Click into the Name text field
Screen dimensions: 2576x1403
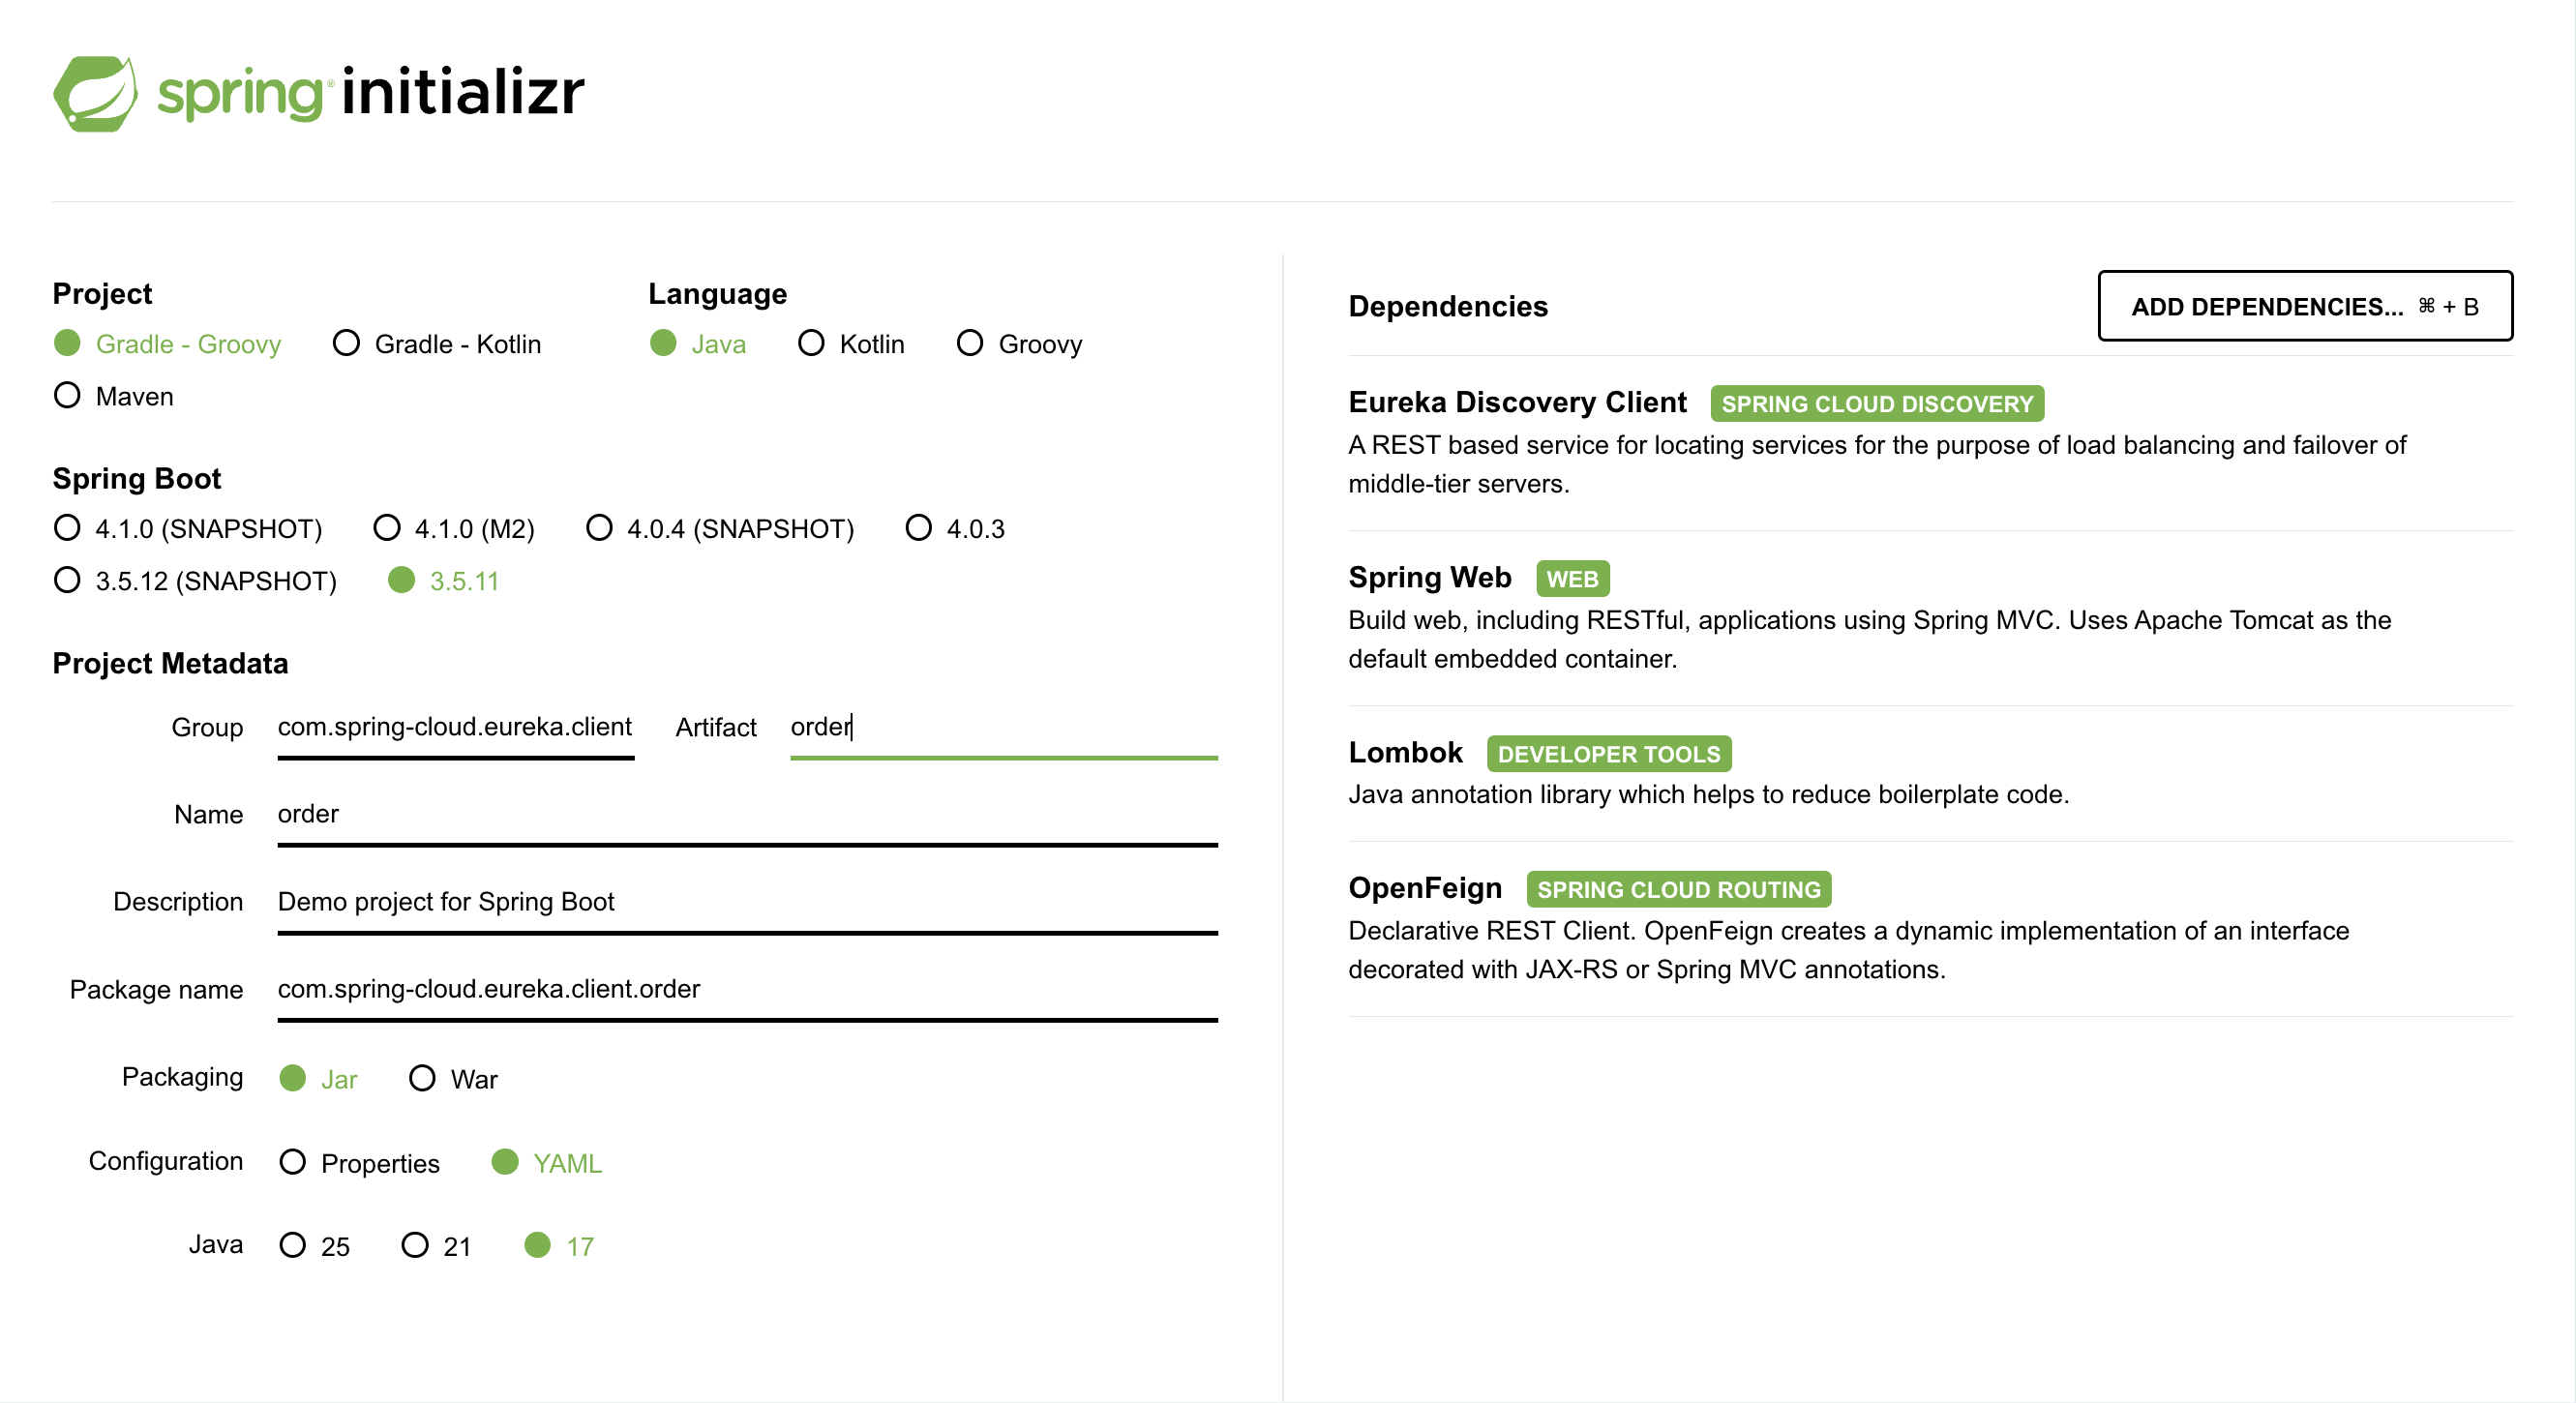coord(747,816)
